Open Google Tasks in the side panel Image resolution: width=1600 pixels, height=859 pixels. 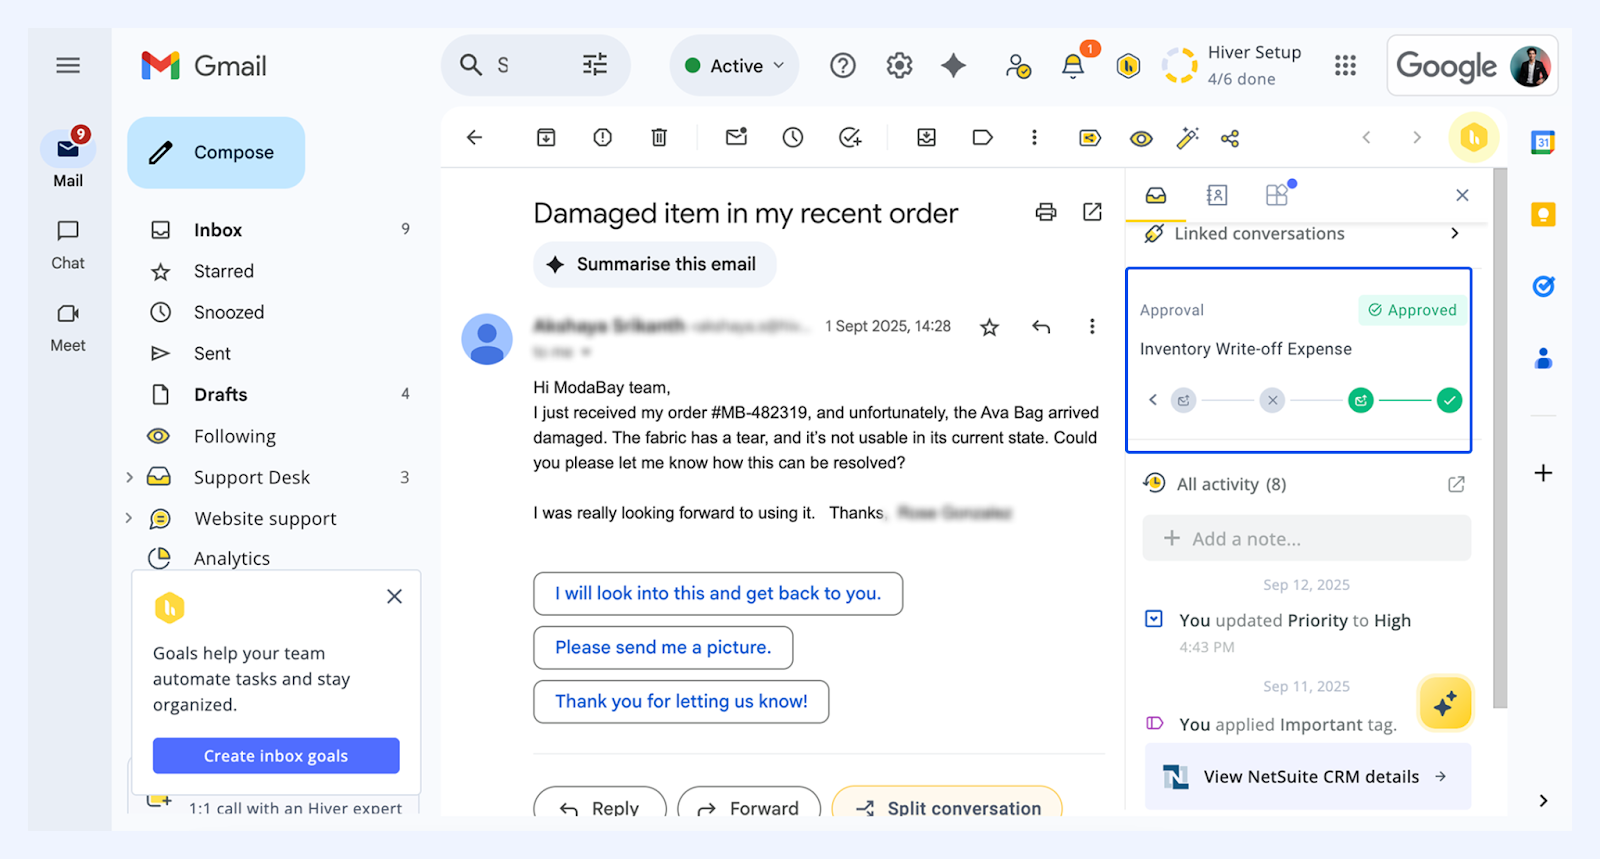[x=1543, y=287]
